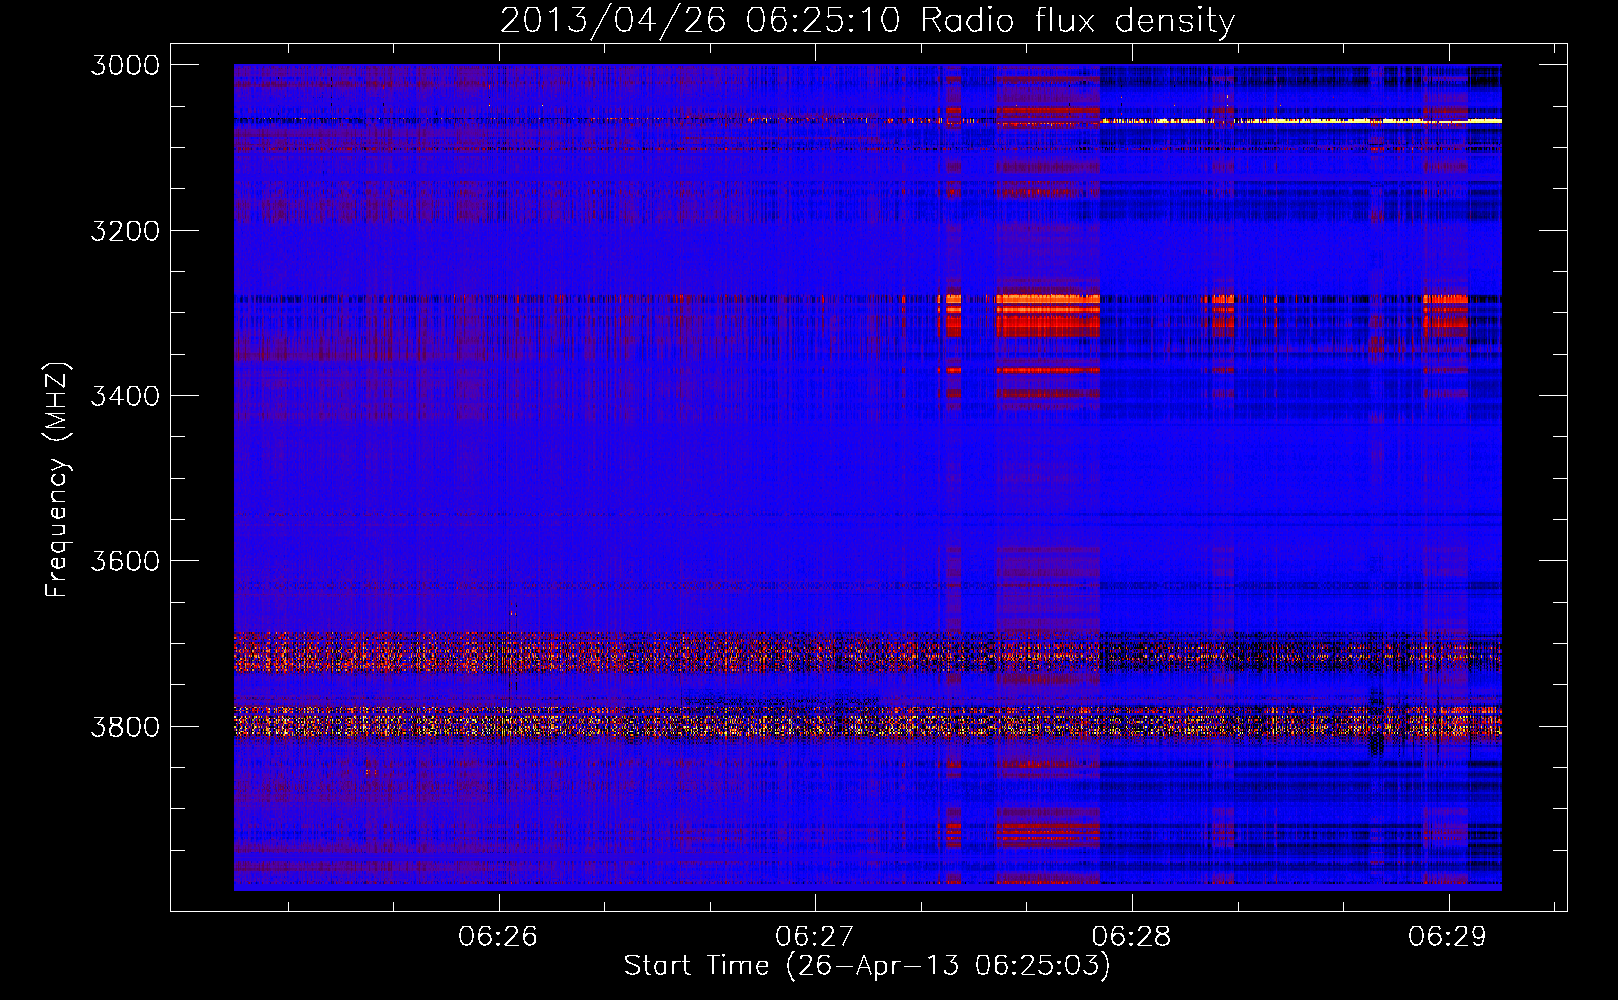The image size is (1618, 1000).
Task: Select the 3800 frequency tick label
Action: [x=125, y=726]
